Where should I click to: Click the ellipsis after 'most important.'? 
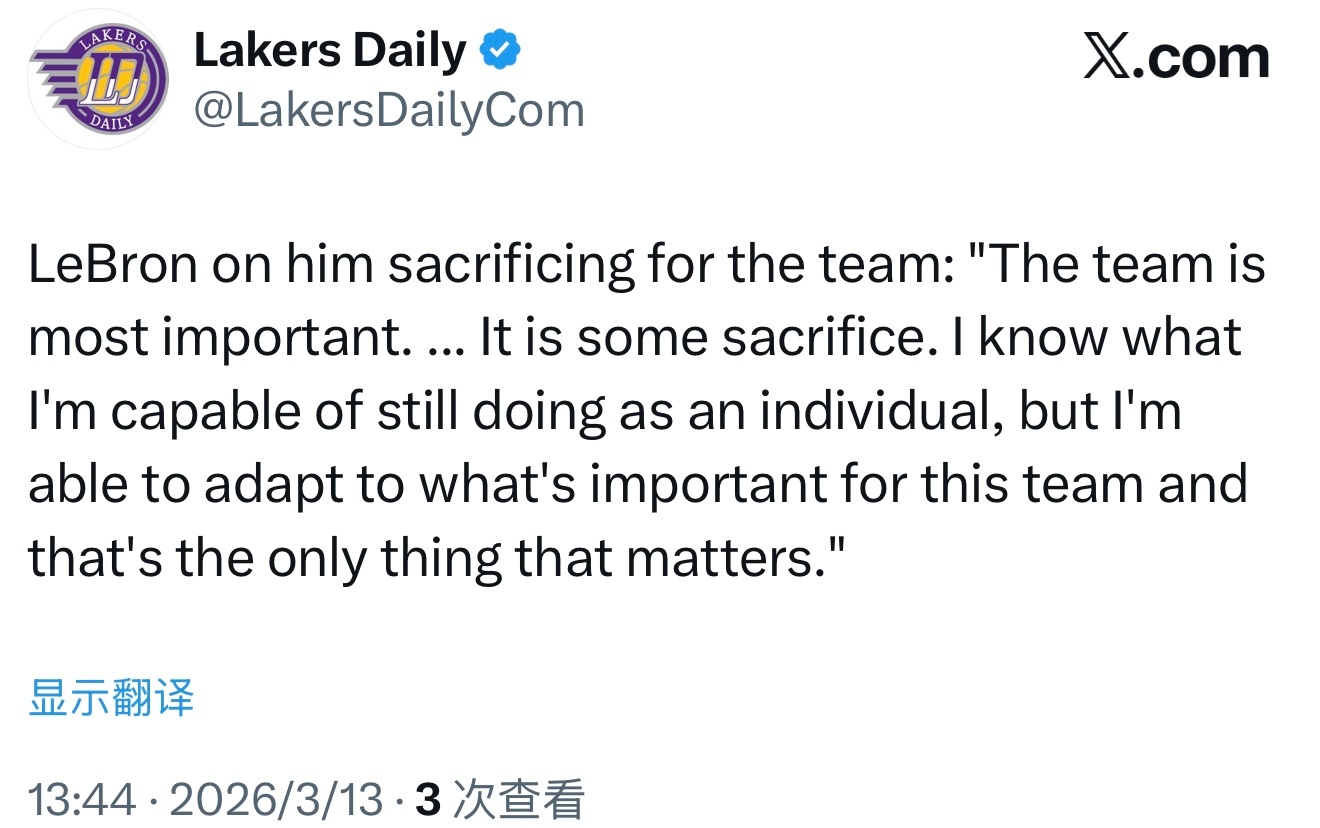click(445, 339)
